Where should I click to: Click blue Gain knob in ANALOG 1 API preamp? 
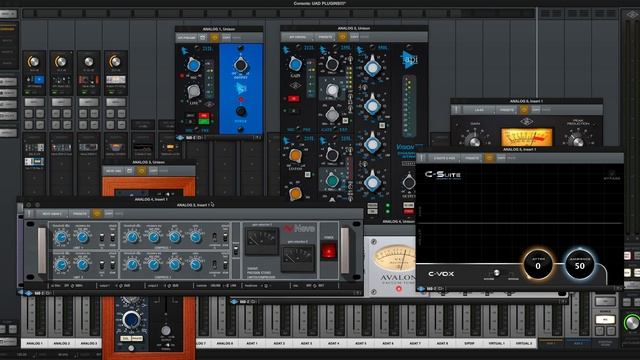coord(193,64)
